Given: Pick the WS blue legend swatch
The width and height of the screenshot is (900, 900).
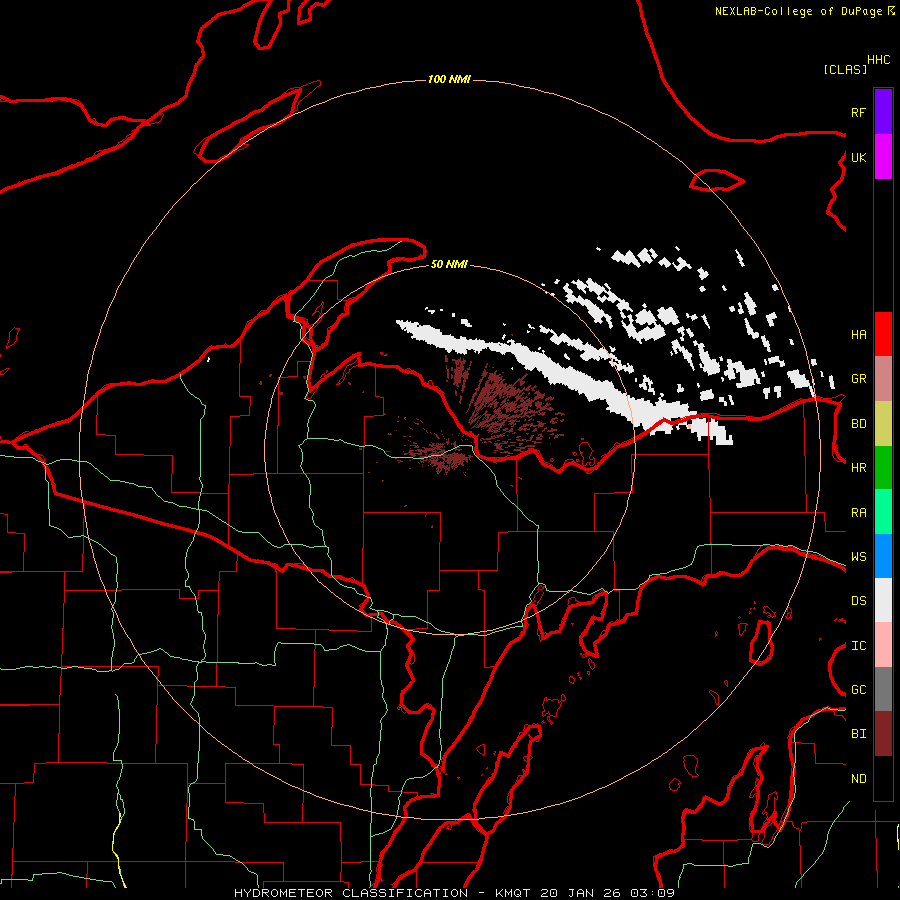Looking at the screenshot, I should (x=883, y=556).
